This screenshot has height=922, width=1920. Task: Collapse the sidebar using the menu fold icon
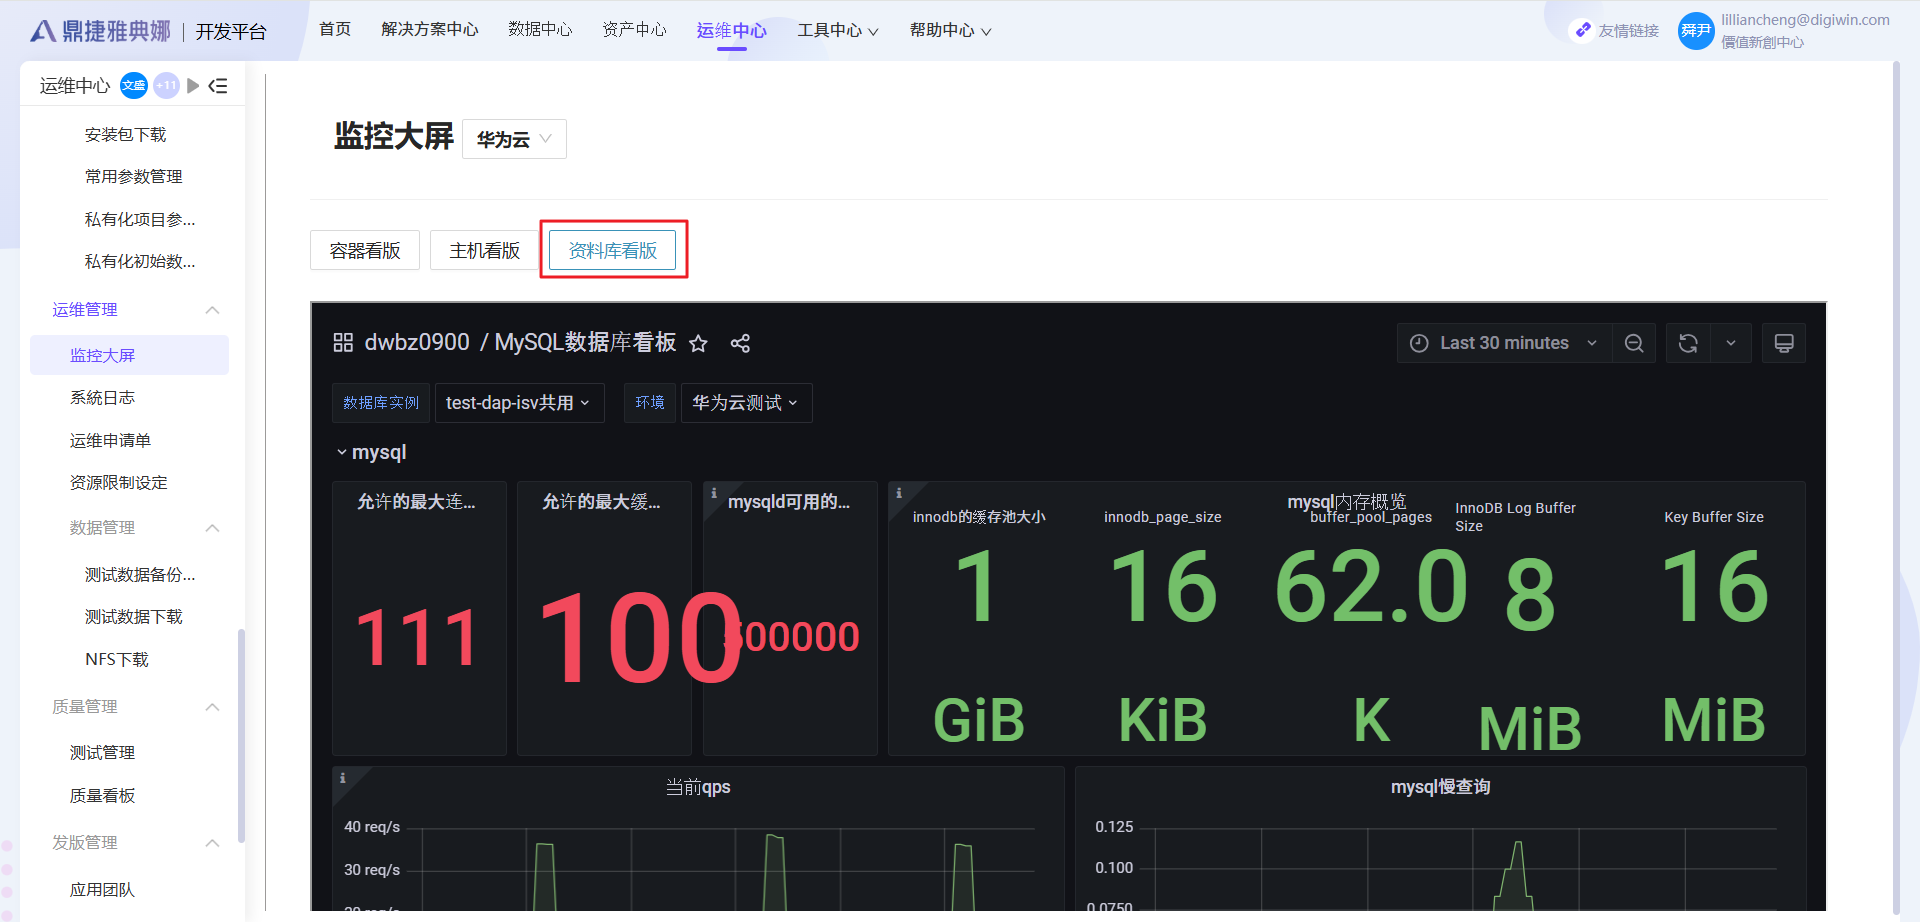(218, 86)
